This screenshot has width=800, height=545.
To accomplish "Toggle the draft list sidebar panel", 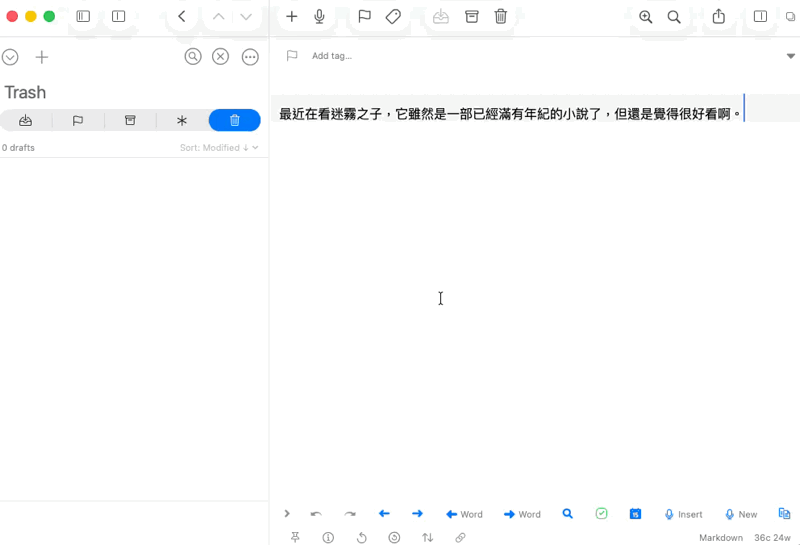I will click(x=84, y=17).
